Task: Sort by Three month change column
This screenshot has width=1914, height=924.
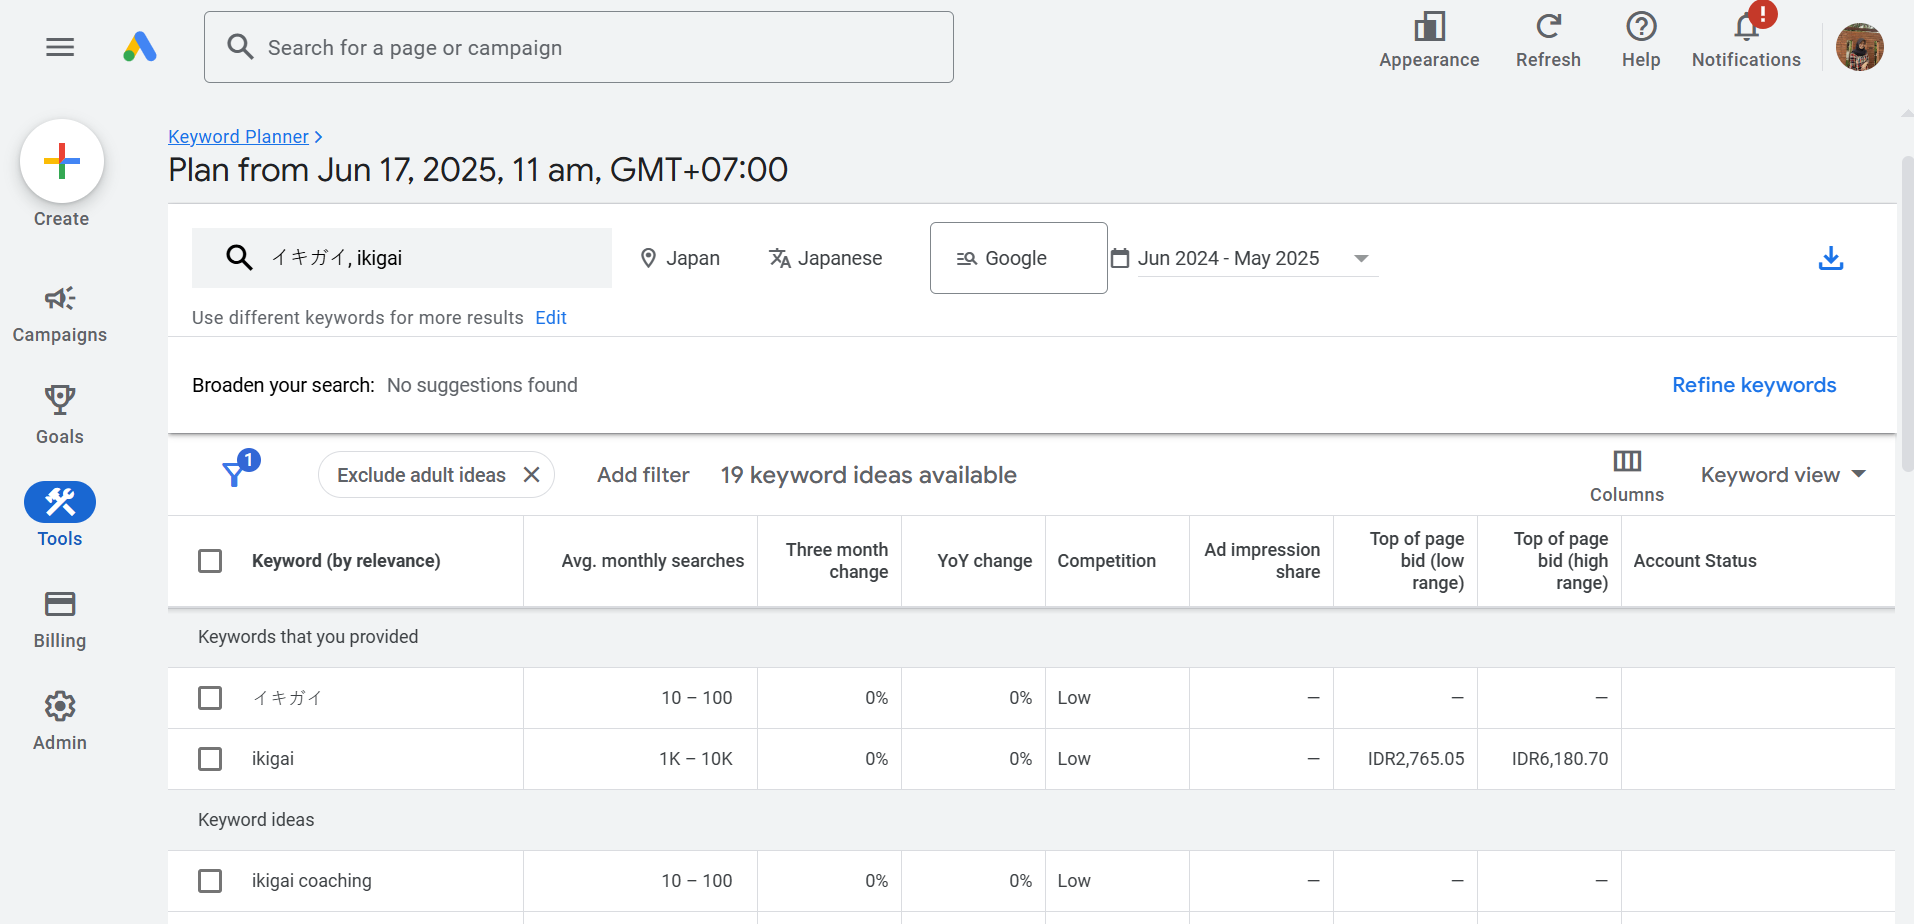Action: coord(837,561)
